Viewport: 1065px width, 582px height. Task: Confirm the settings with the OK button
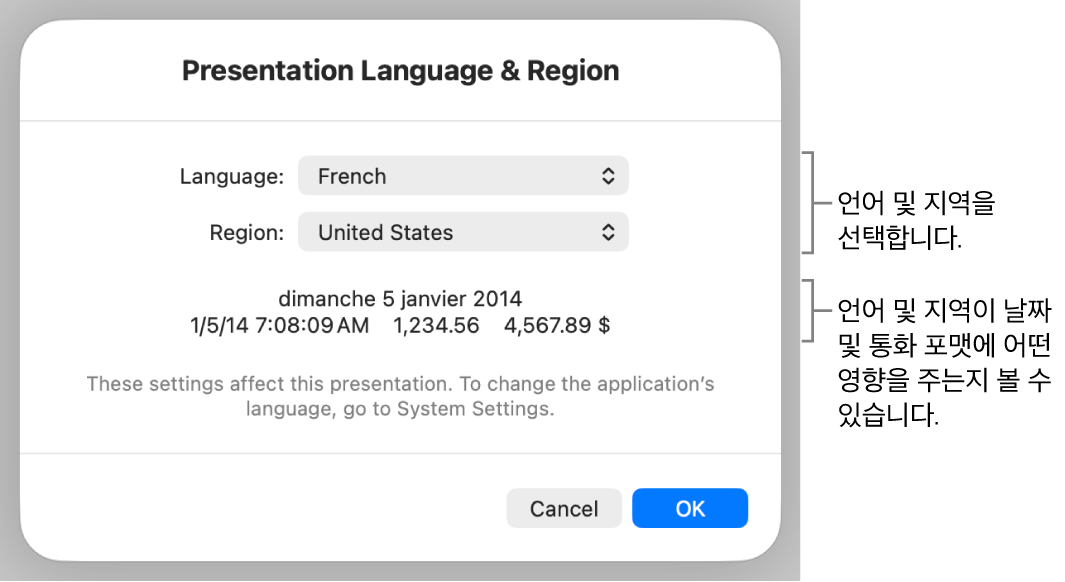click(x=689, y=508)
